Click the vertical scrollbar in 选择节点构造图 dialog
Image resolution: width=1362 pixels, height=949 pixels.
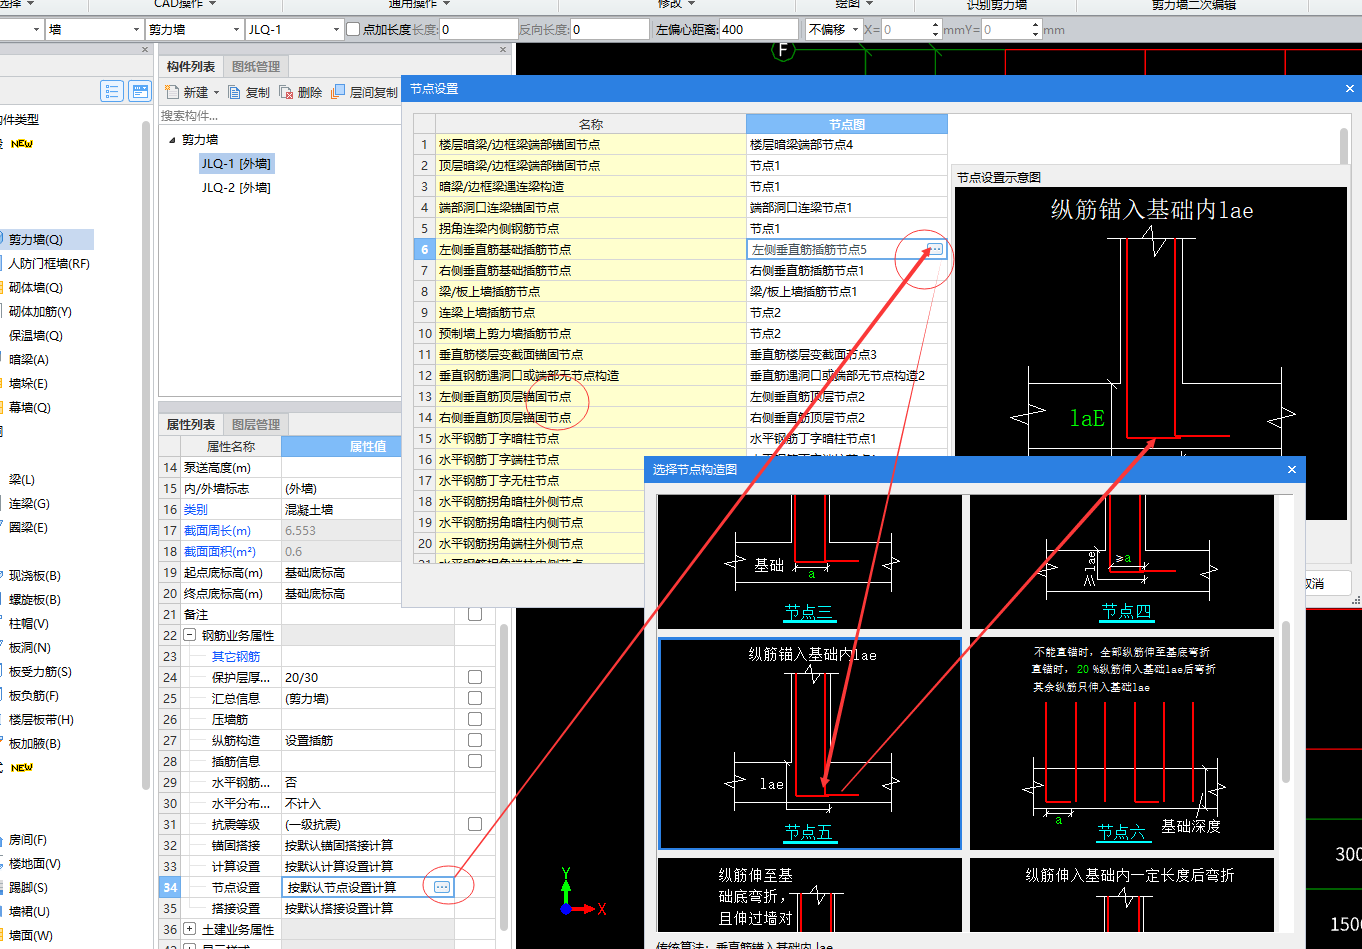coord(1285,700)
